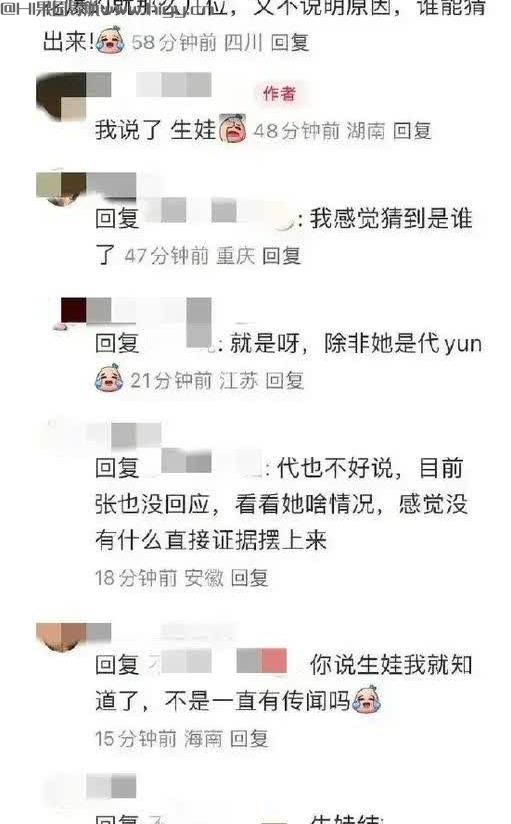Viewport: 511px width, 824px height.
Task: Open avatar of commenter saying 我感觉猜到是谁了
Action: [x=61, y=188]
